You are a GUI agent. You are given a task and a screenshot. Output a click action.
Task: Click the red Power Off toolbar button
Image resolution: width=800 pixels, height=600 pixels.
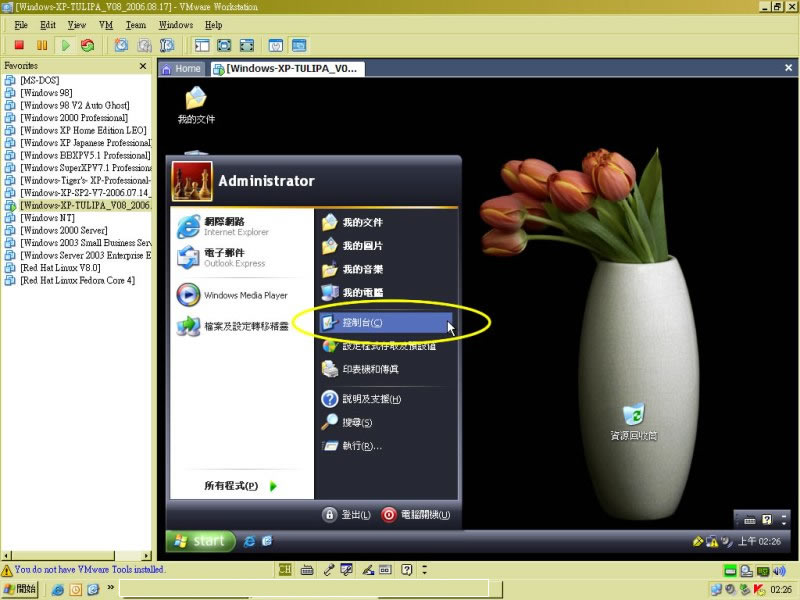click(19, 45)
